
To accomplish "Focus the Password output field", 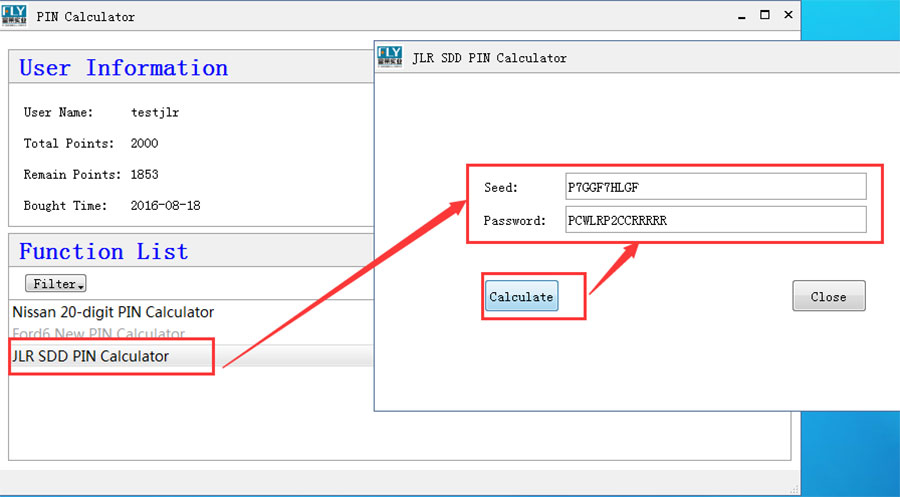I will [x=713, y=220].
